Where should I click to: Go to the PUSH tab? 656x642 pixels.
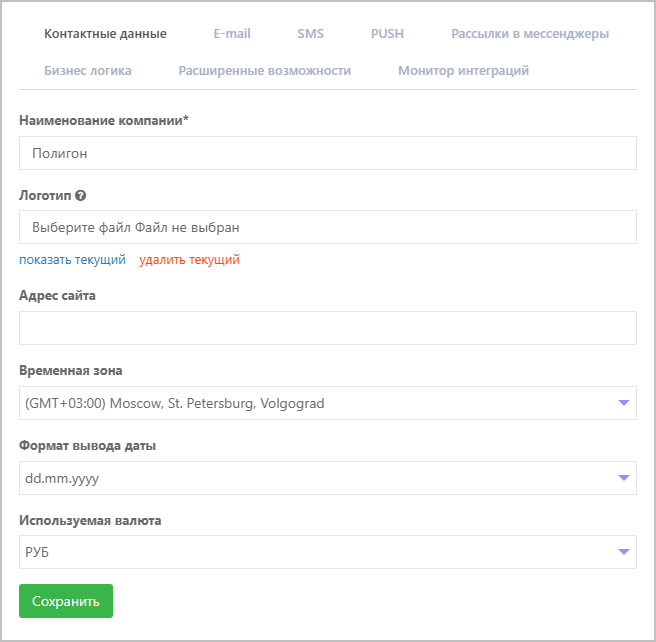click(x=387, y=34)
